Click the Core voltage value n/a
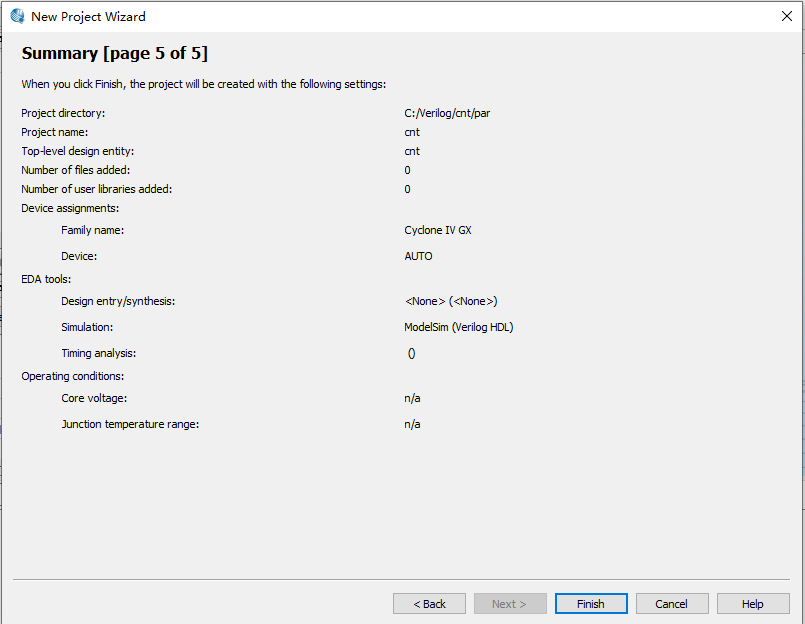 coord(412,399)
